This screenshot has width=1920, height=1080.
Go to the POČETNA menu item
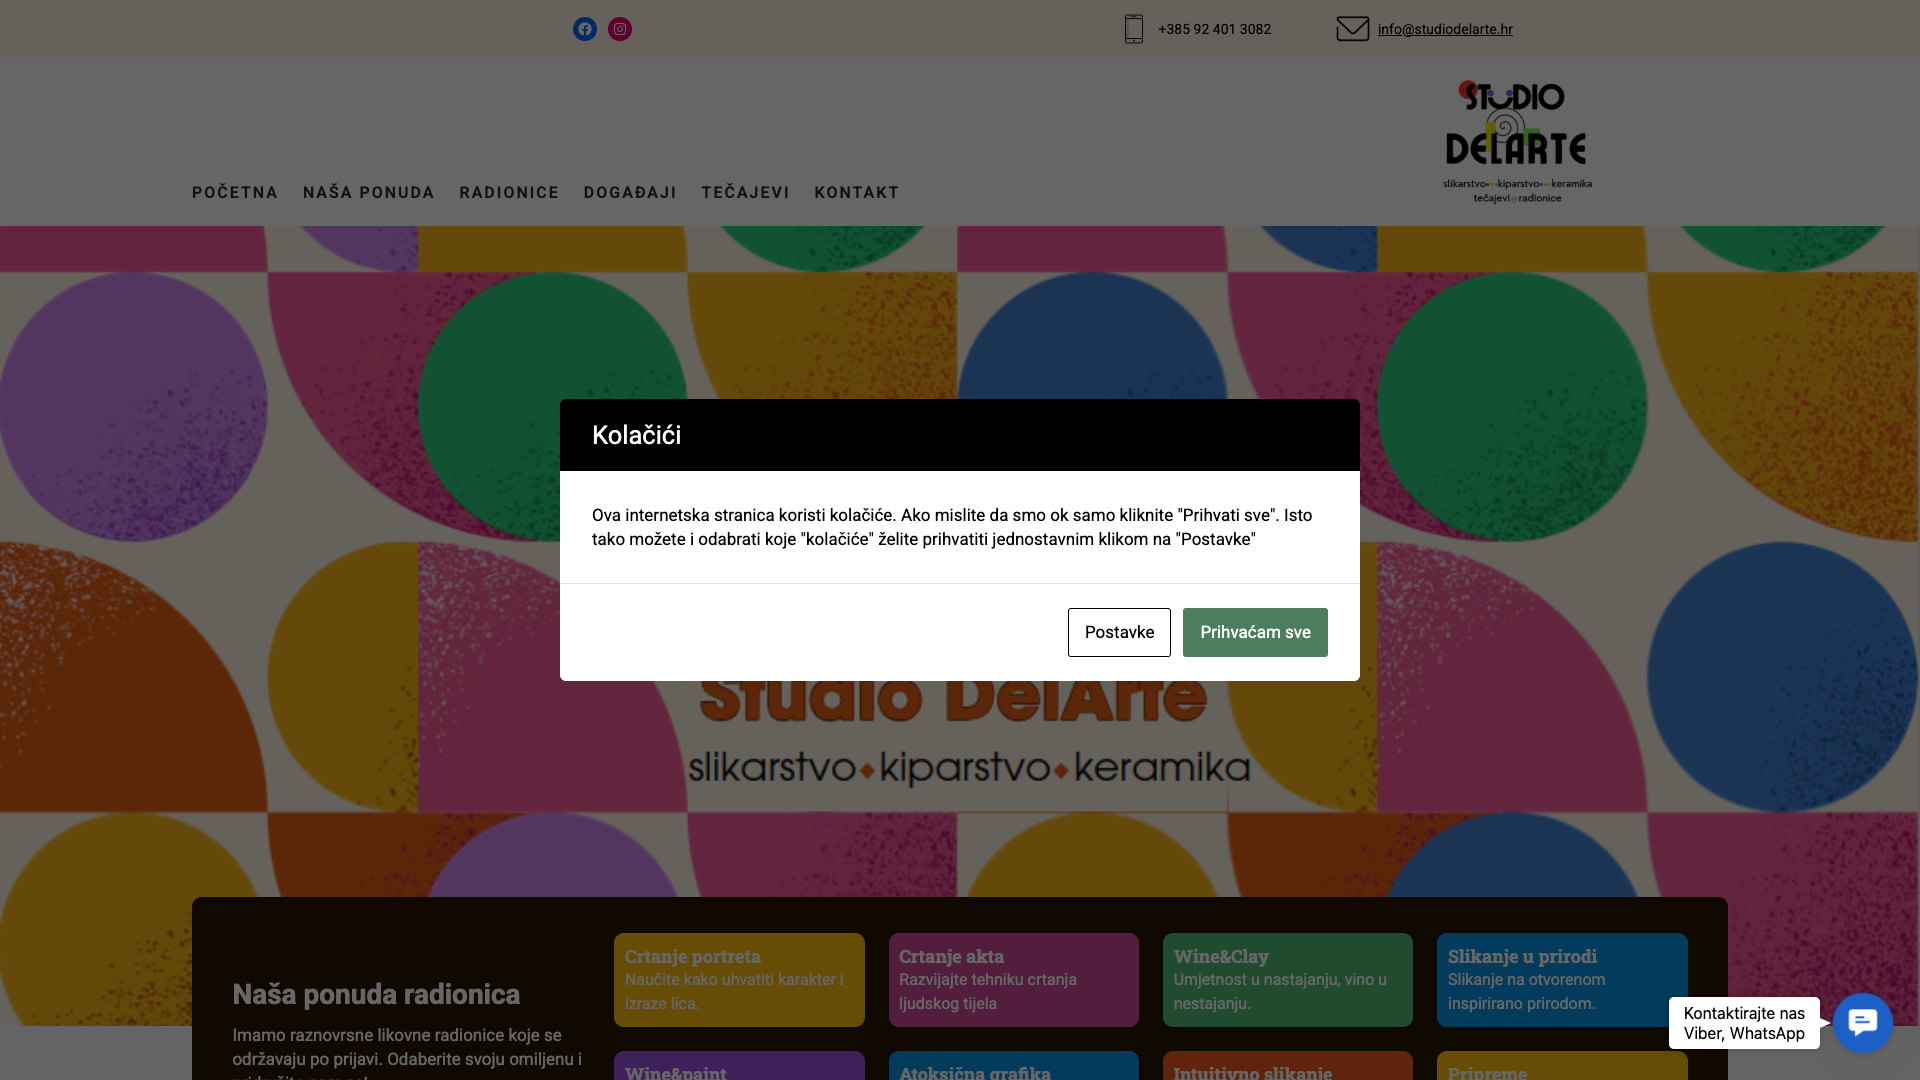[x=235, y=192]
